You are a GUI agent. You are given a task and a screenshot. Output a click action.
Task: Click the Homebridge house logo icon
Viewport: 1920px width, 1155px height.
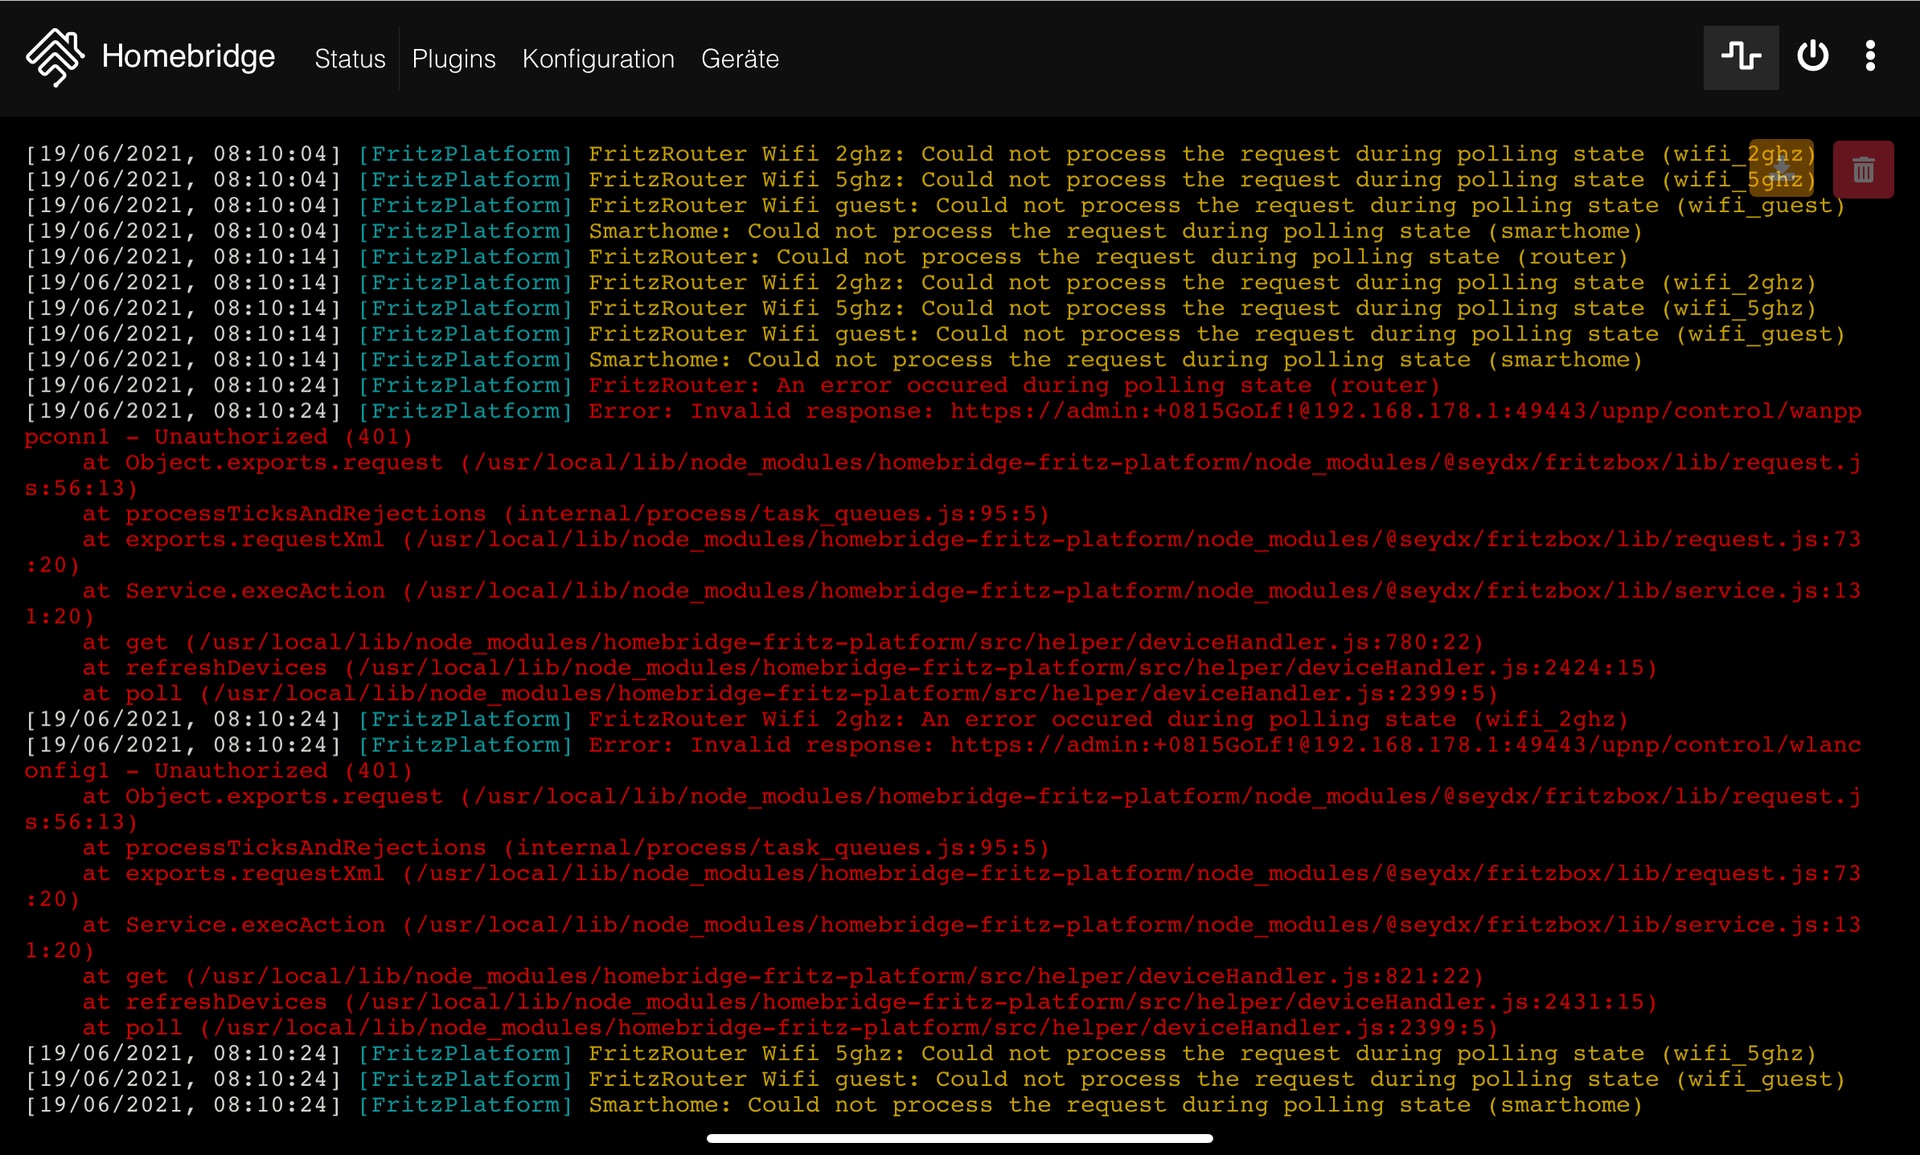55,57
